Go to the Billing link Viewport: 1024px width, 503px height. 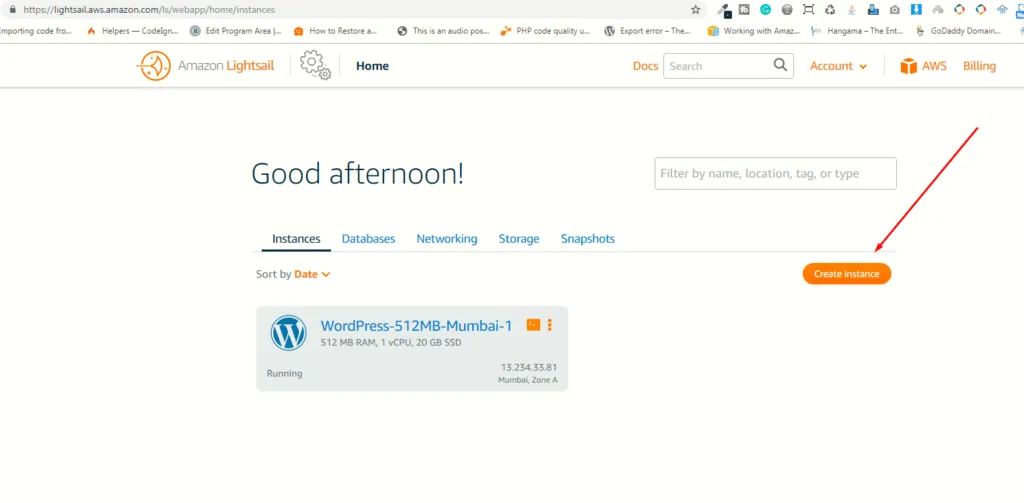tap(979, 66)
